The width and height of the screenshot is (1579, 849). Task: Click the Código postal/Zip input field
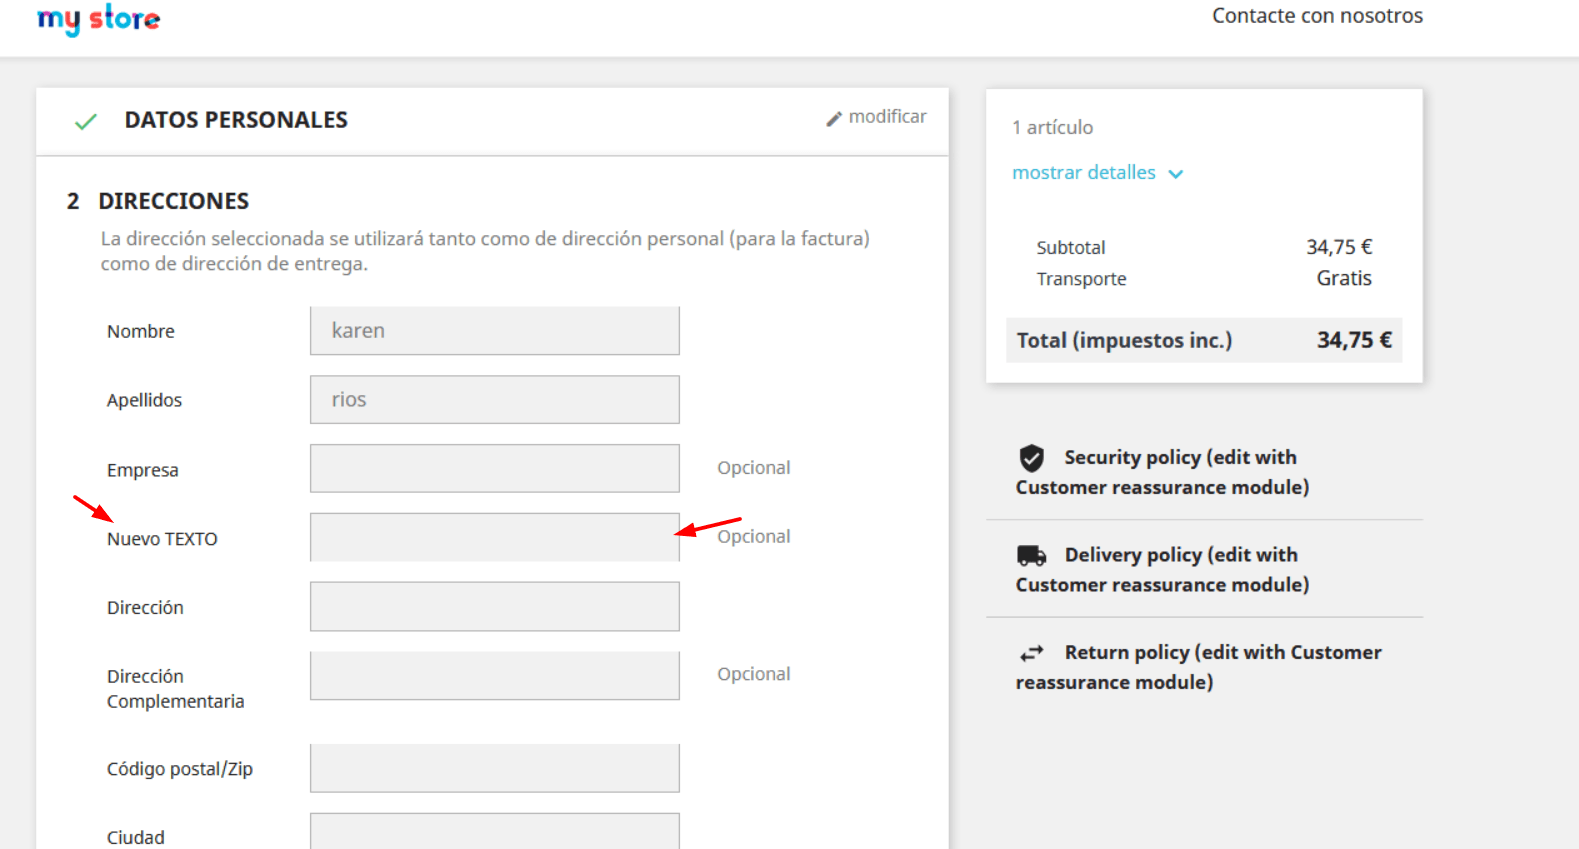(x=495, y=768)
